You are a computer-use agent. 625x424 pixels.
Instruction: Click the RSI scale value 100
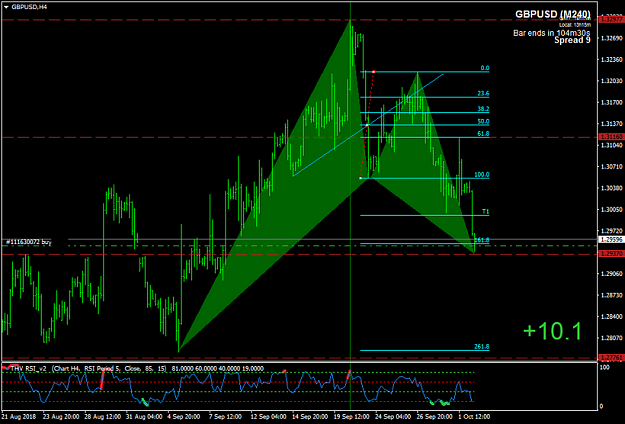click(x=605, y=367)
